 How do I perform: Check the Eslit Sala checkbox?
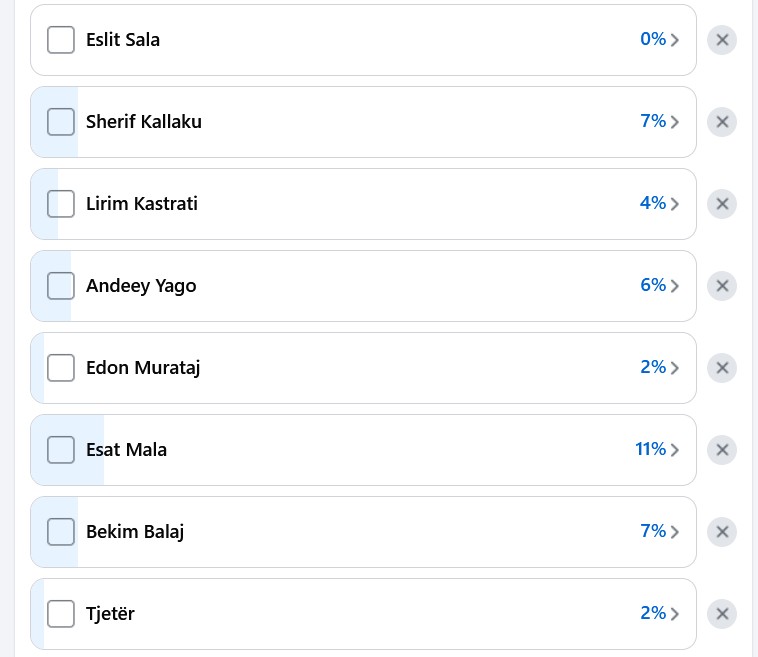(x=61, y=40)
